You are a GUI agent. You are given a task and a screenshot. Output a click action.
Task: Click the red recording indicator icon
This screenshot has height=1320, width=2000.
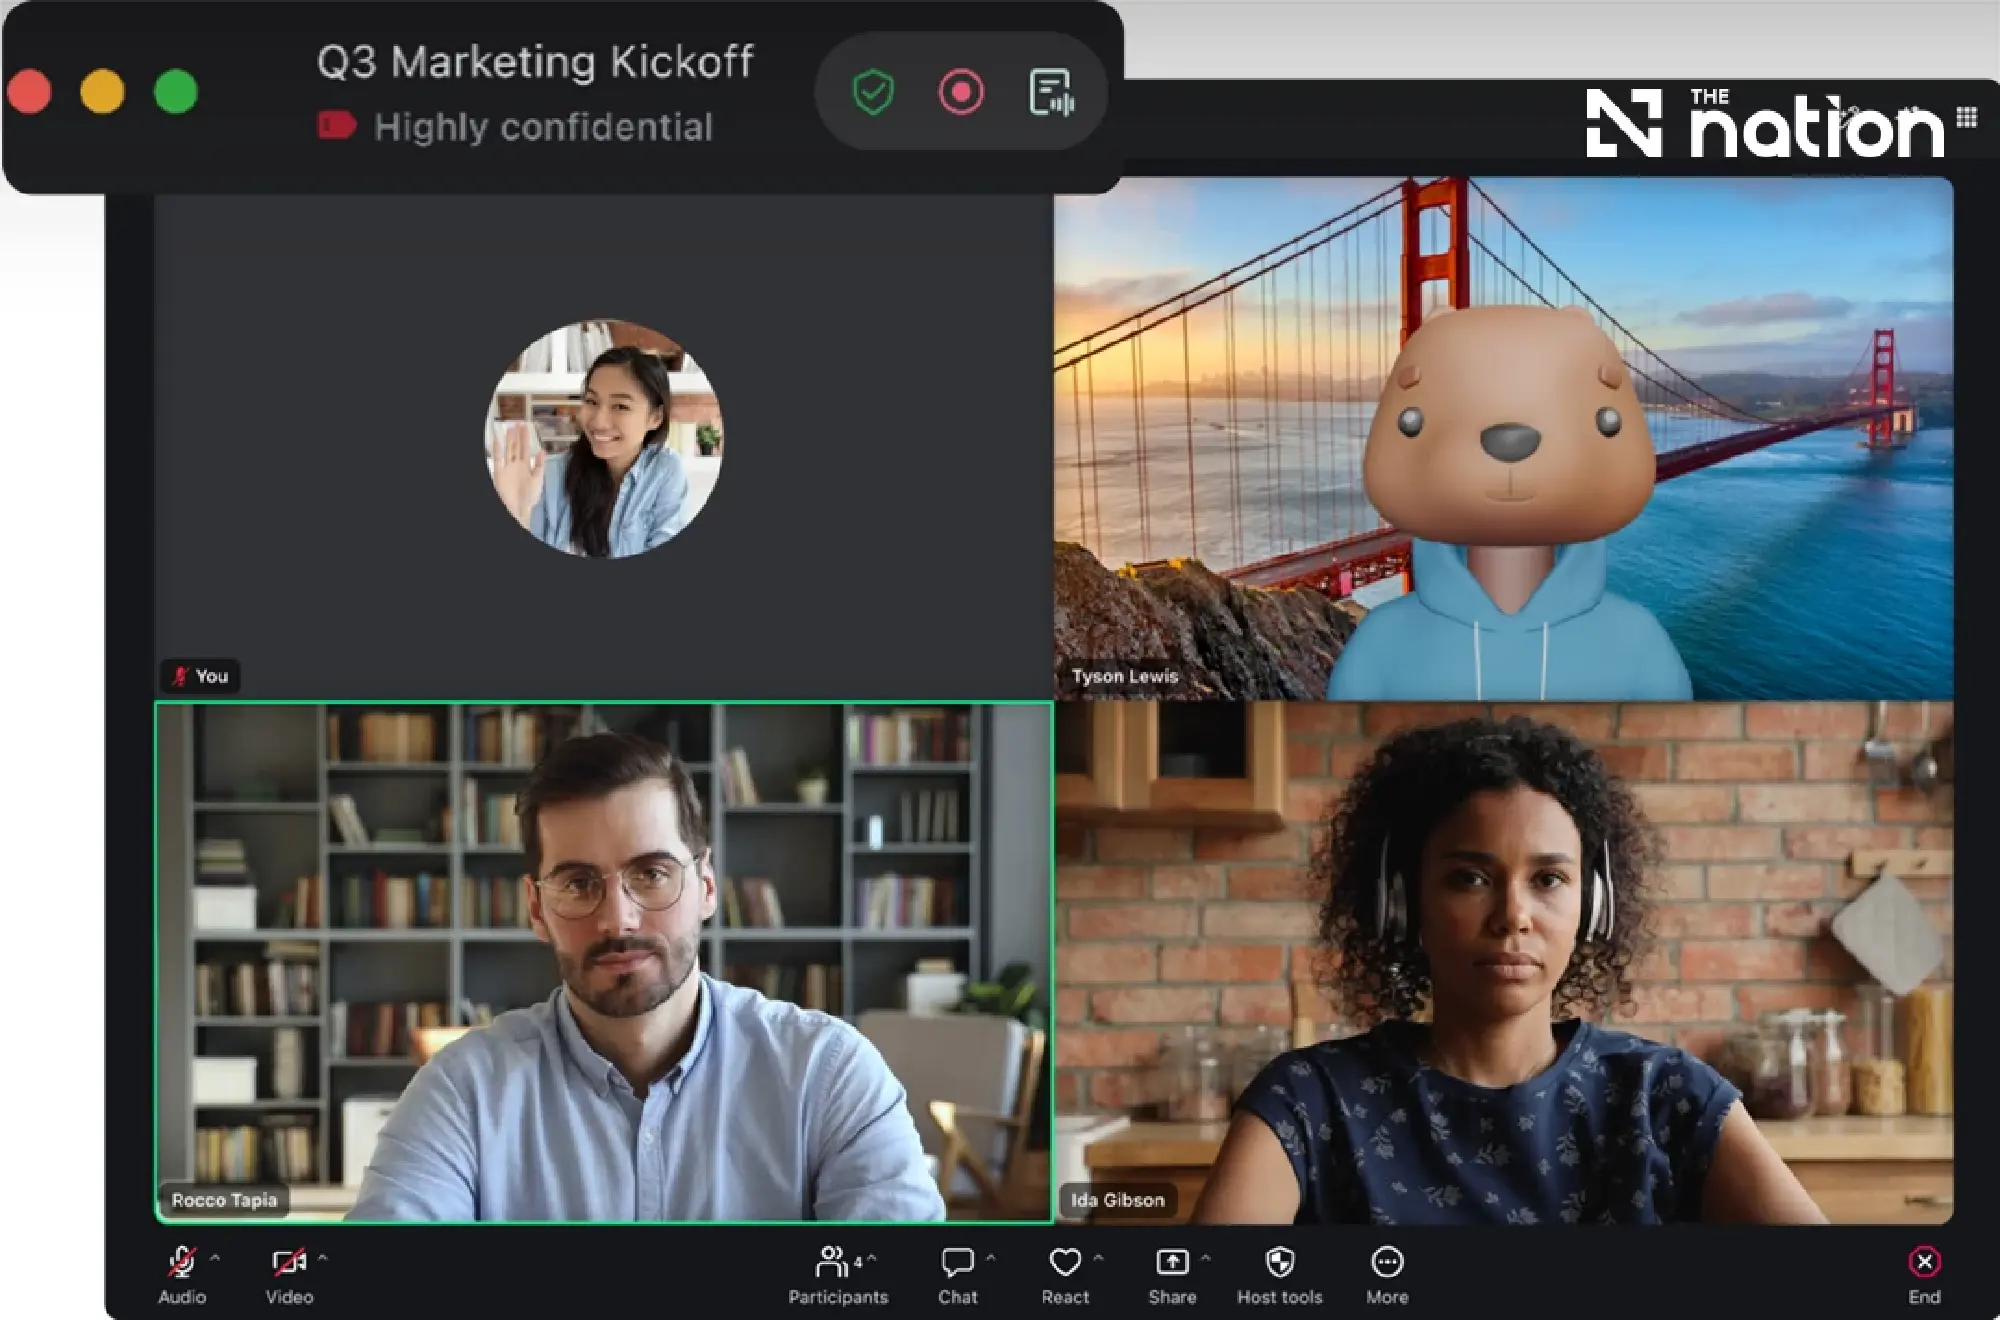click(961, 92)
